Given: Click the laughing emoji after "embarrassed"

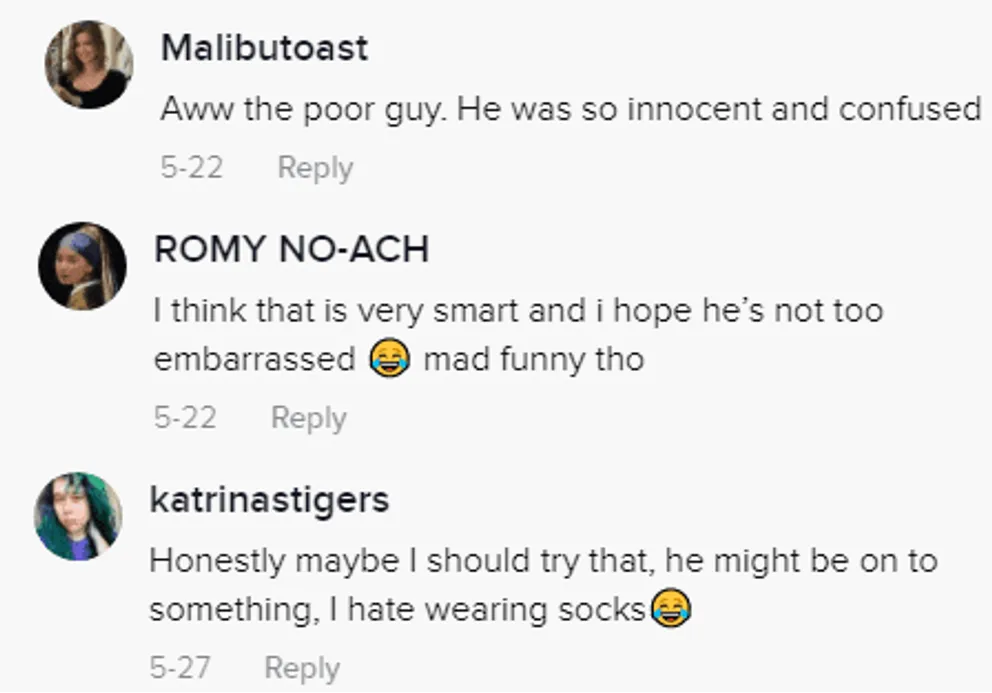Looking at the screenshot, I should coord(389,360).
